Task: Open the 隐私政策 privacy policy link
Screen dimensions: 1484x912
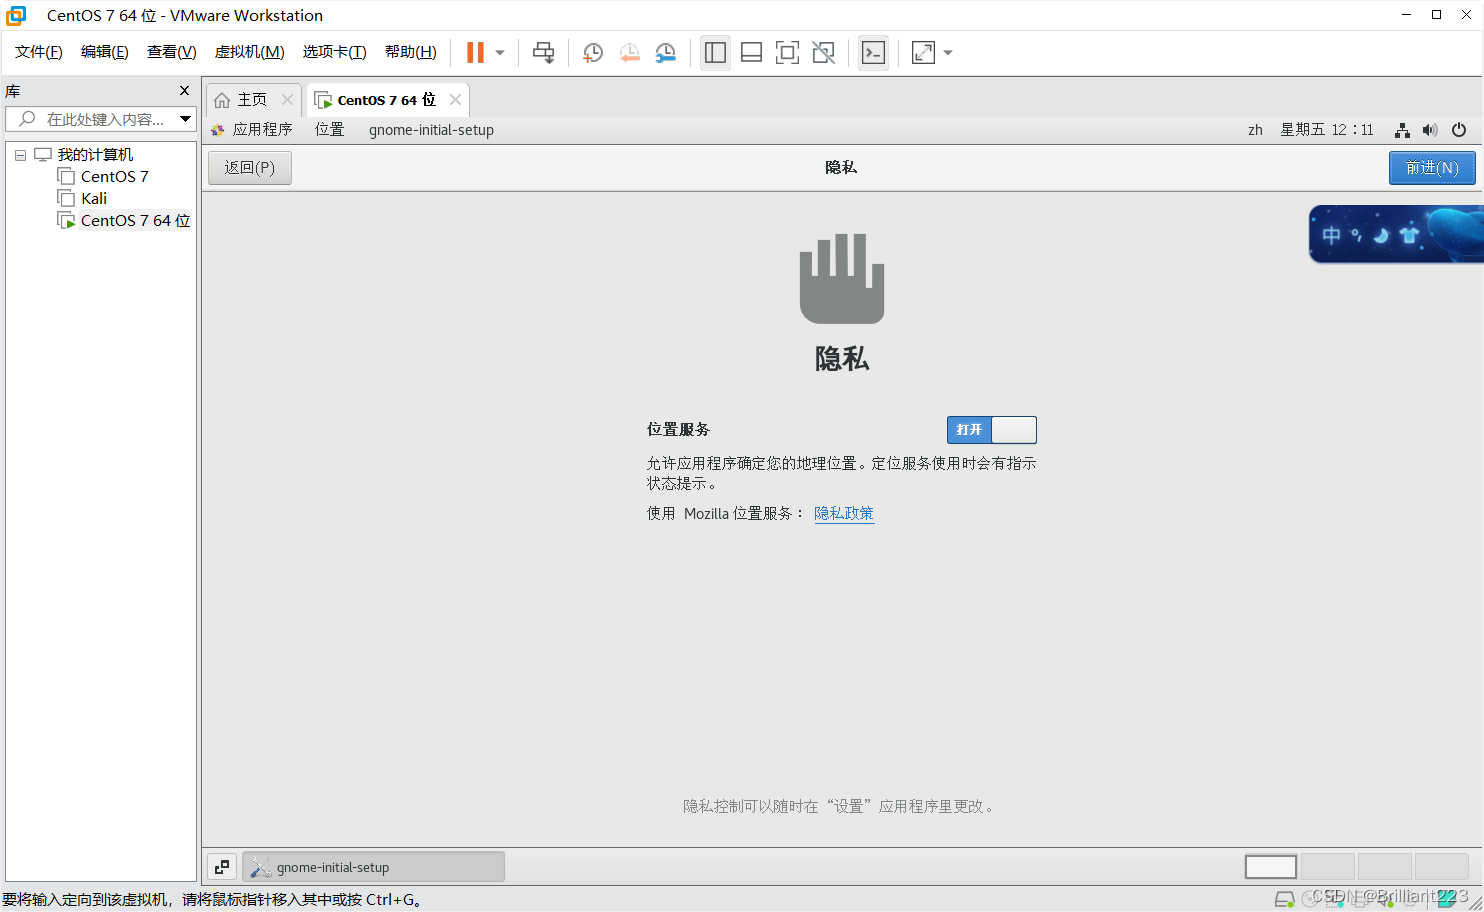Action: [844, 513]
